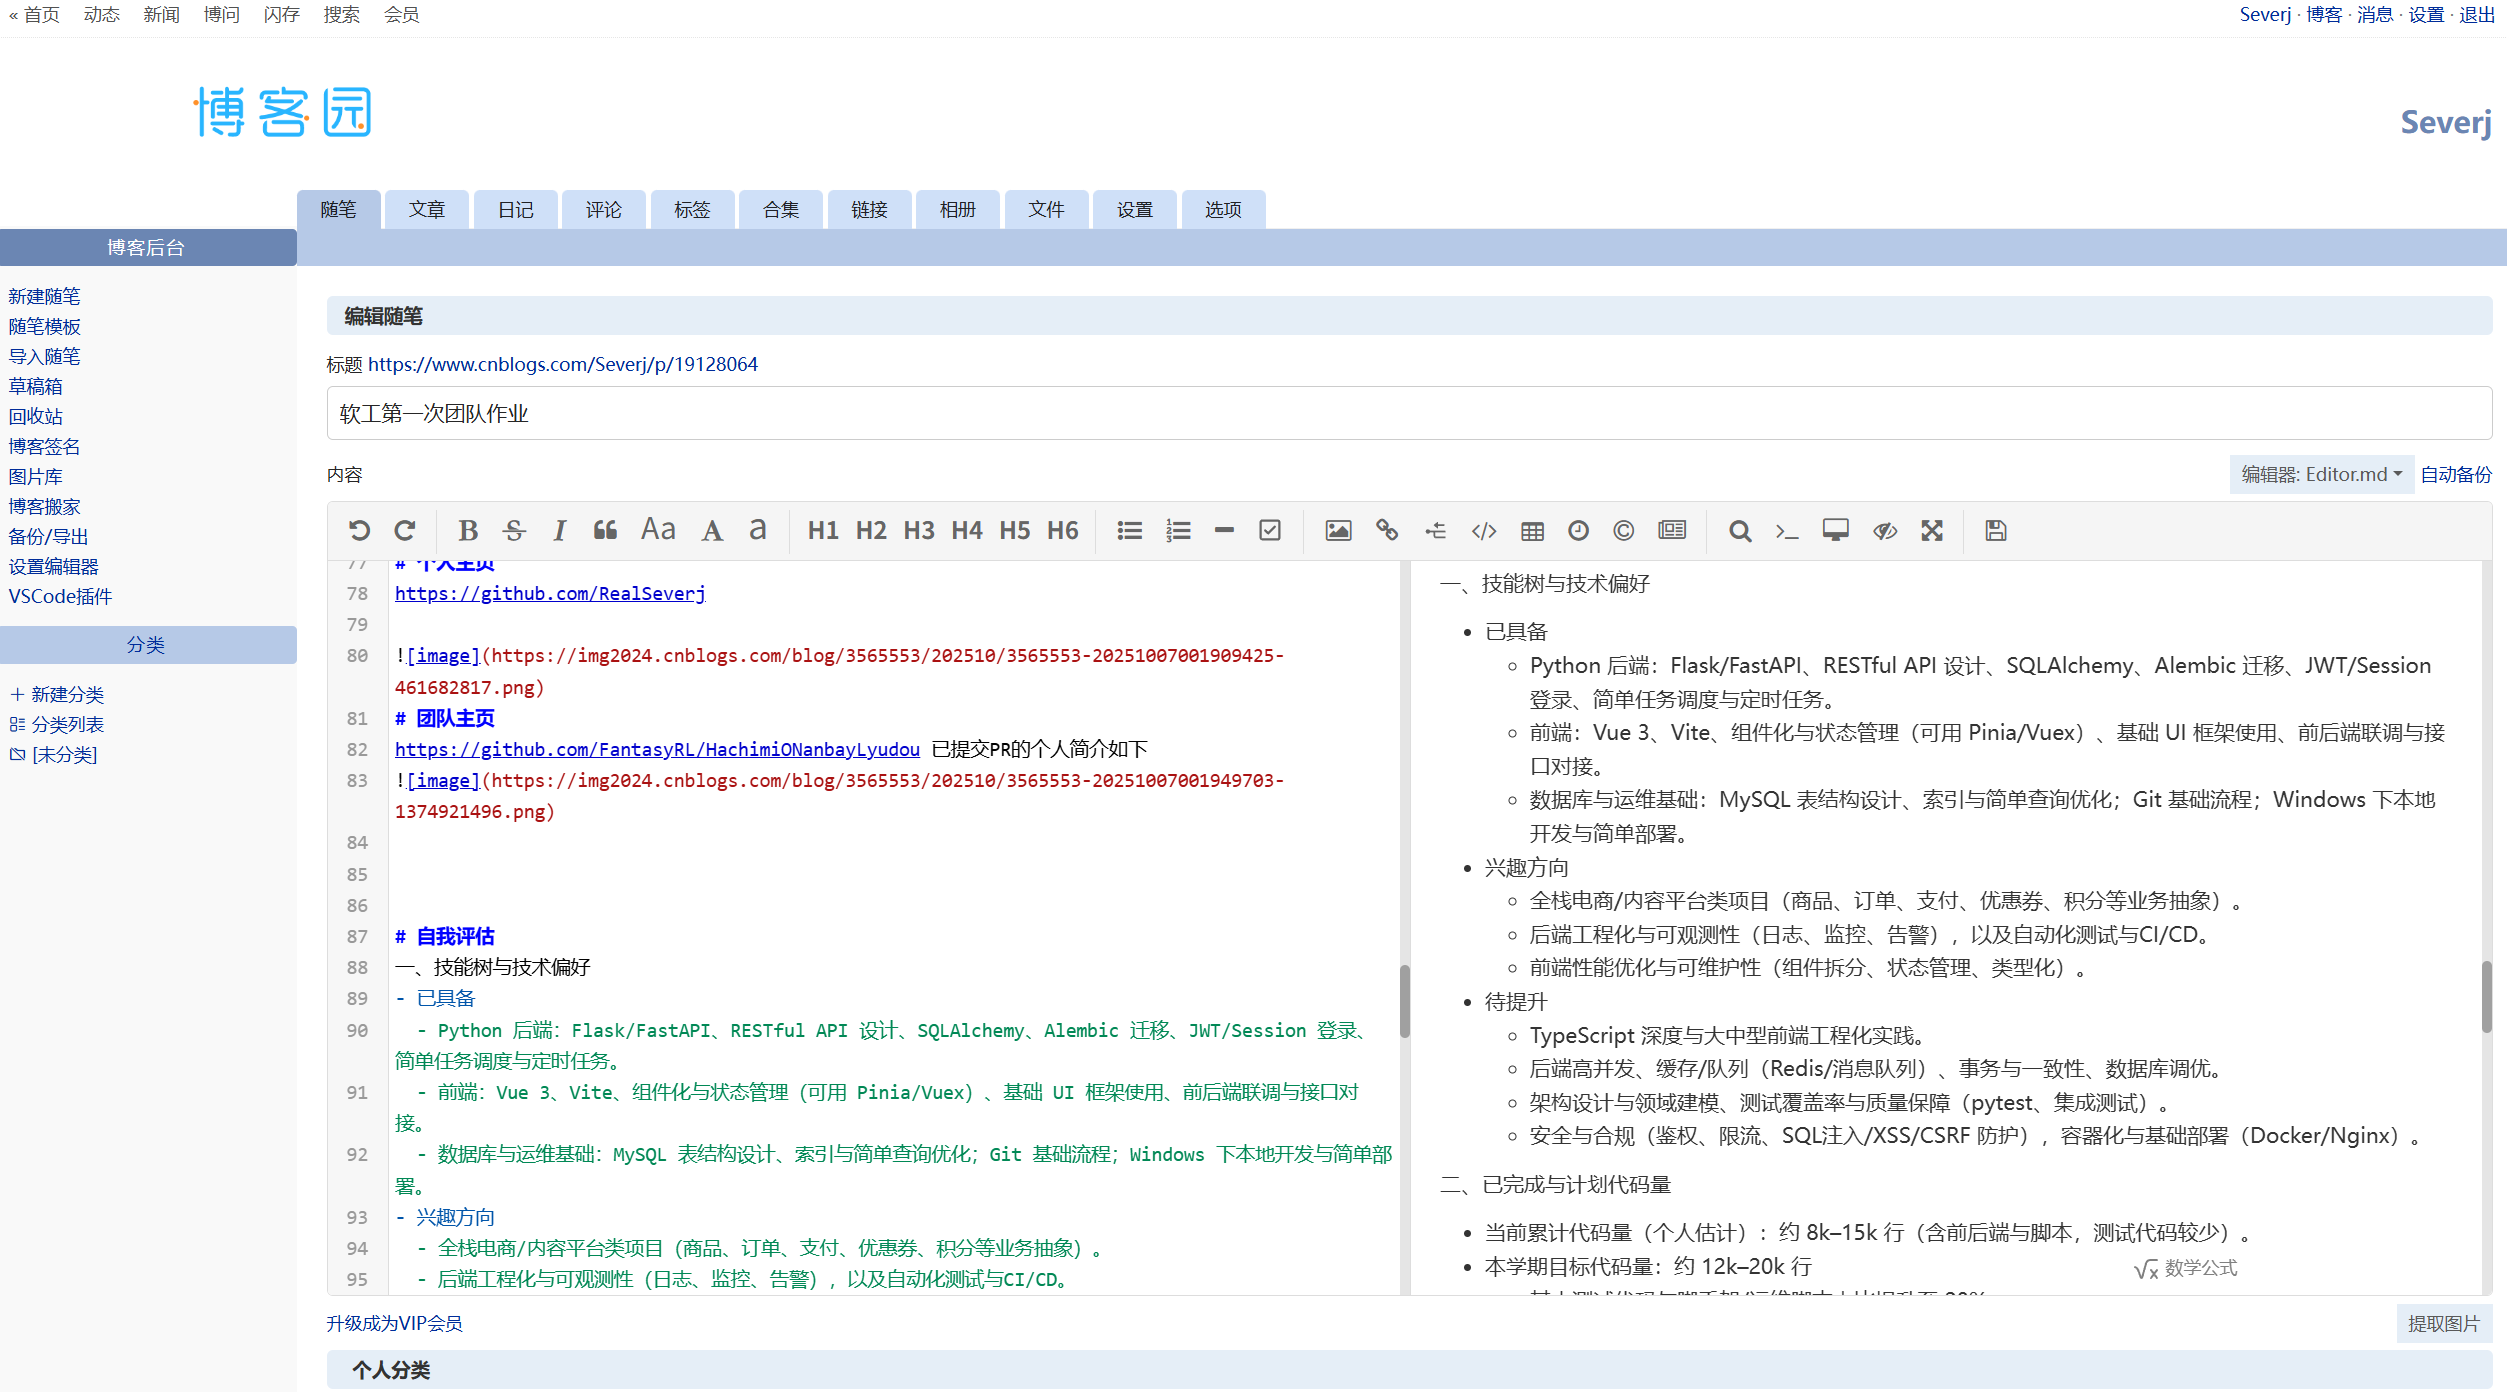The width and height of the screenshot is (2507, 1392).
Task: Insert an image using the picture icon
Action: click(1338, 531)
